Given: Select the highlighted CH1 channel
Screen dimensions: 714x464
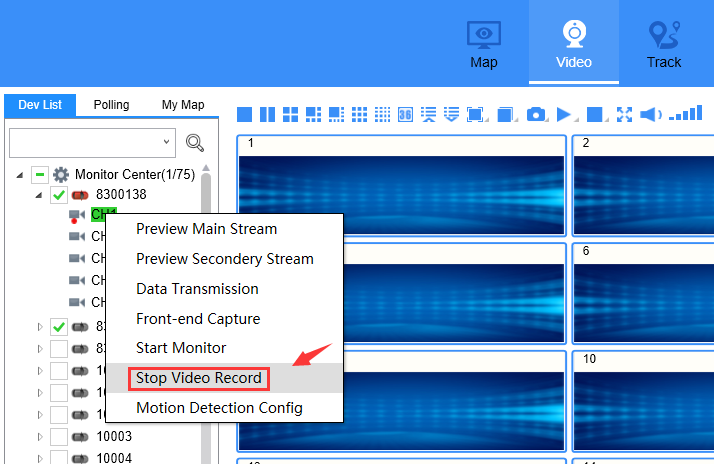Looking at the screenshot, I should pos(103,214).
